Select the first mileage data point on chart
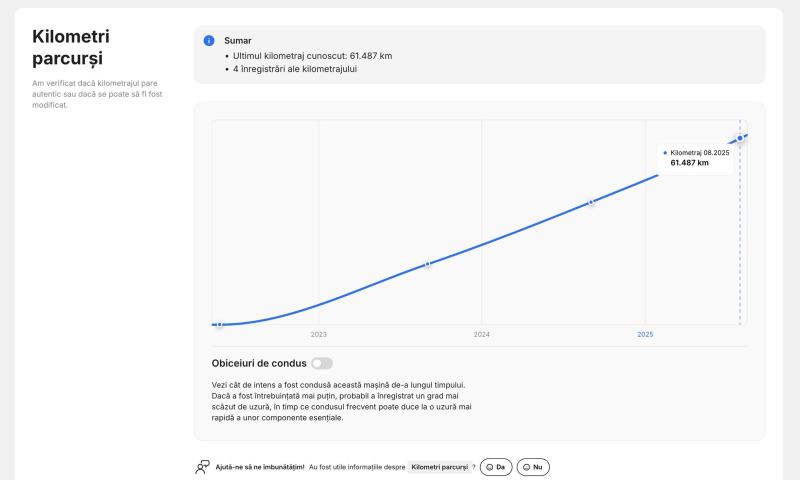The width and height of the screenshot is (800, 480). [219, 324]
